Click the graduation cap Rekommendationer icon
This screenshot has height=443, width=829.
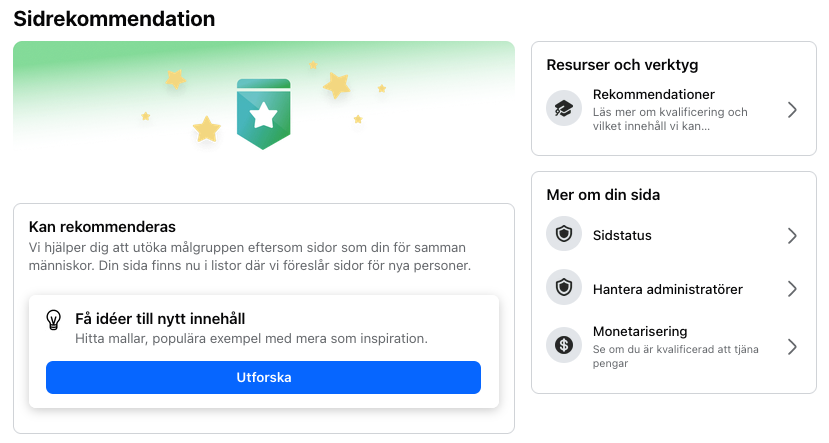(564, 108)
